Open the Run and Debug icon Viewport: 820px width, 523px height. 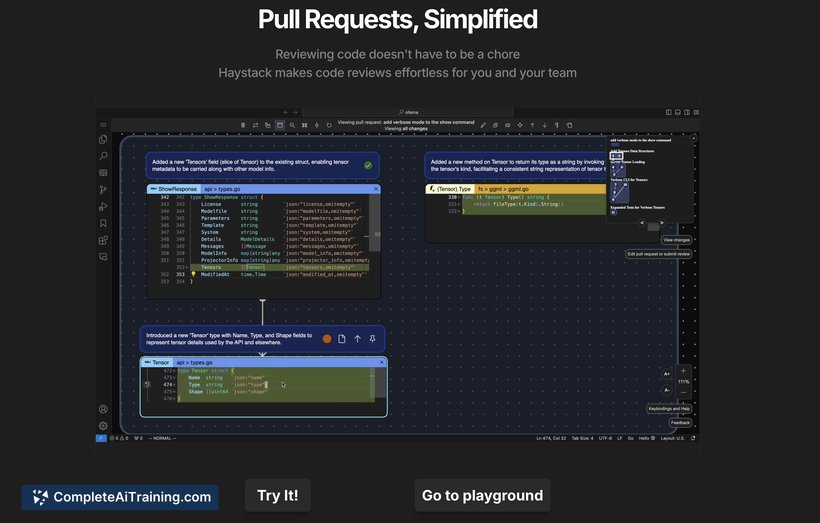(x=103, y=207)
